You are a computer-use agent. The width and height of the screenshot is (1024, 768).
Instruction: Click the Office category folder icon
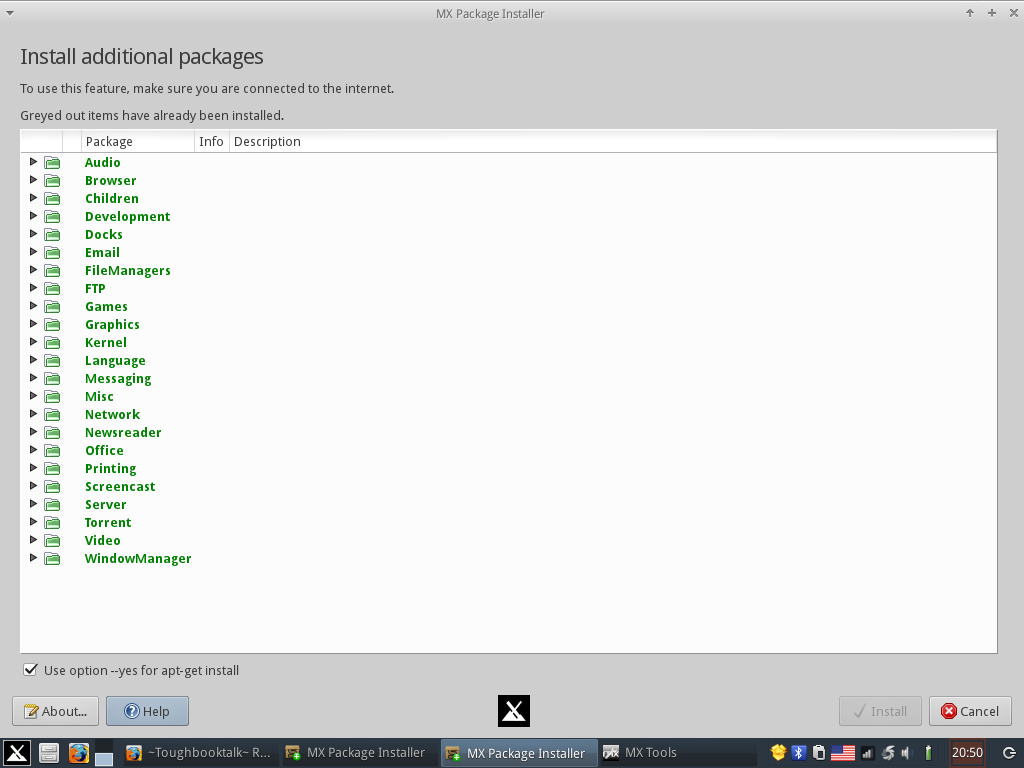(52, 451)
